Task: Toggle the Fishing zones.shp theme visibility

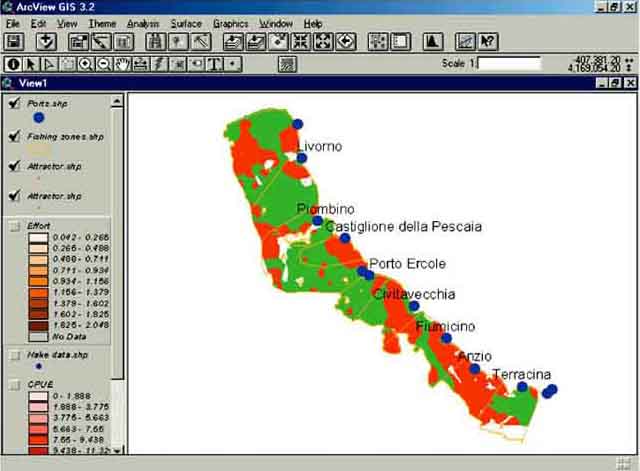Action: coord(14,135)
